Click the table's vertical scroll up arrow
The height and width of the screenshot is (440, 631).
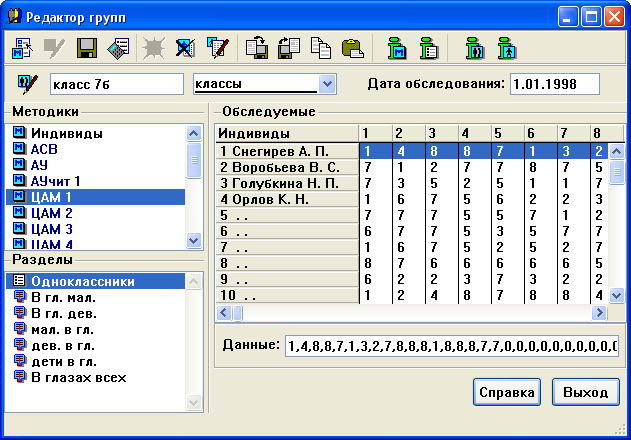click(x=617, y=151)
